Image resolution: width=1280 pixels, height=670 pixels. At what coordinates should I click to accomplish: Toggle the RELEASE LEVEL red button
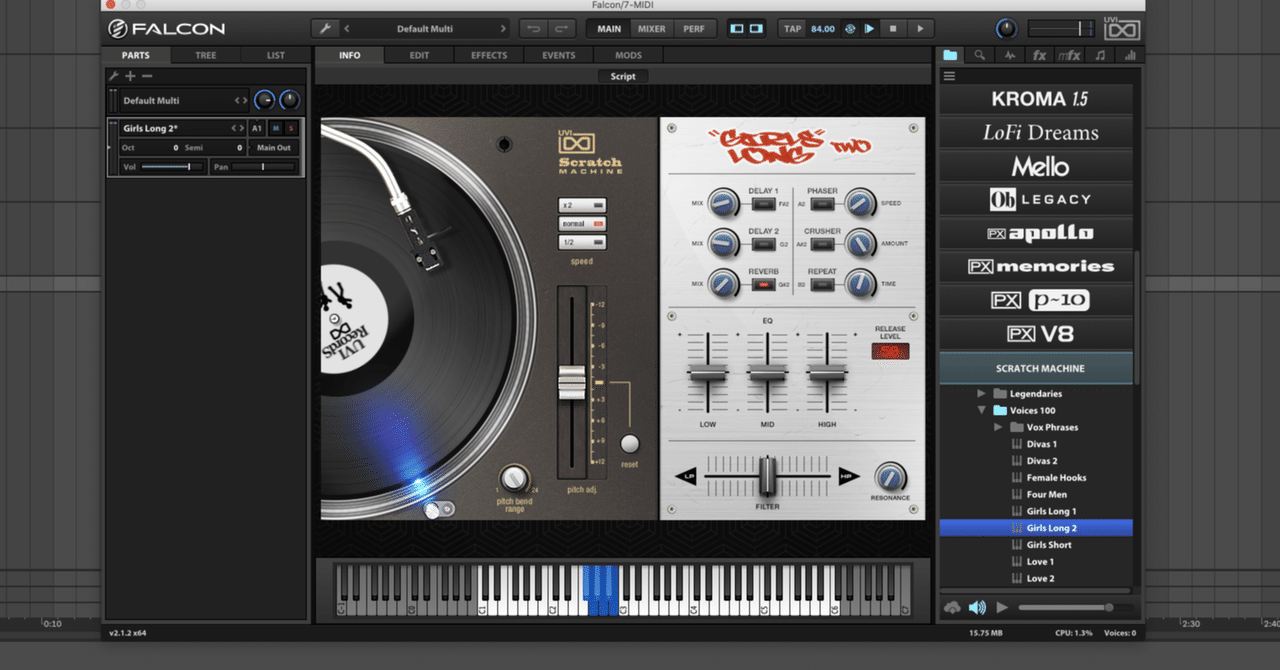[x=889, y=350]
